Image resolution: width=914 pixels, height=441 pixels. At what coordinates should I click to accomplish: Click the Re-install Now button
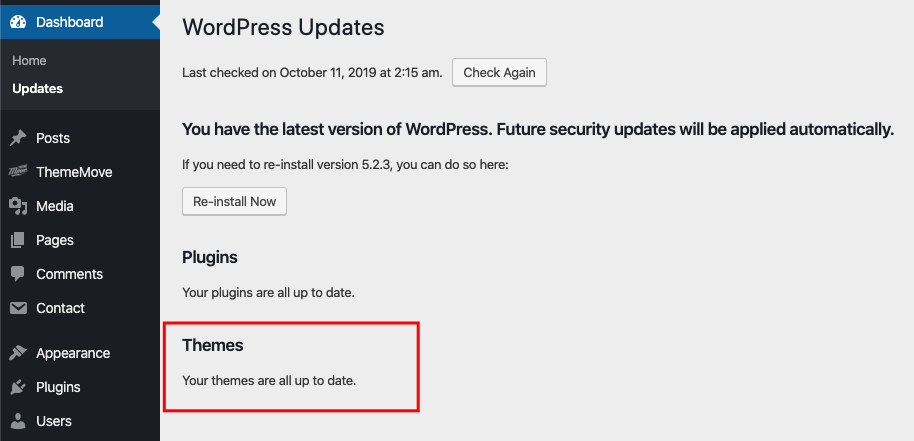pyautogui.click(x=235, y=201)
